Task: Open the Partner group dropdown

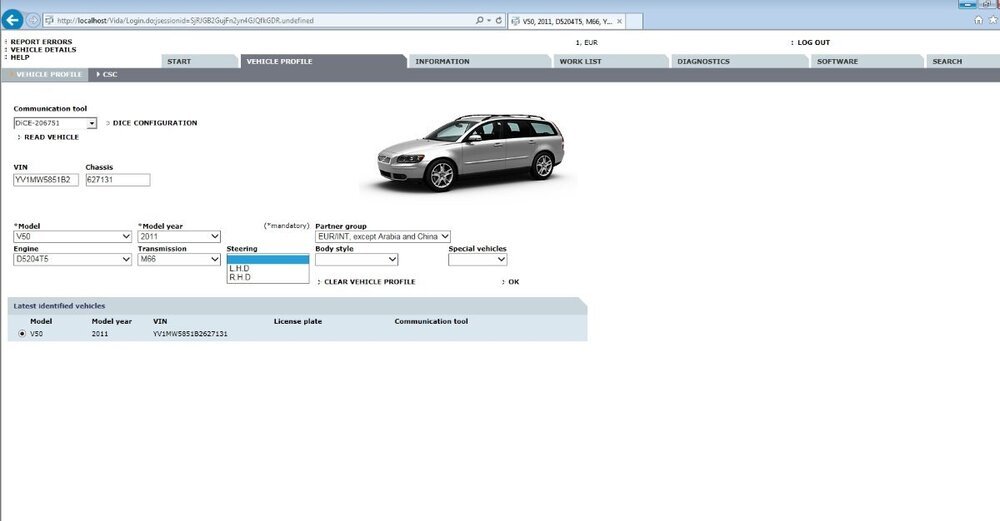Action: (383, 237)
